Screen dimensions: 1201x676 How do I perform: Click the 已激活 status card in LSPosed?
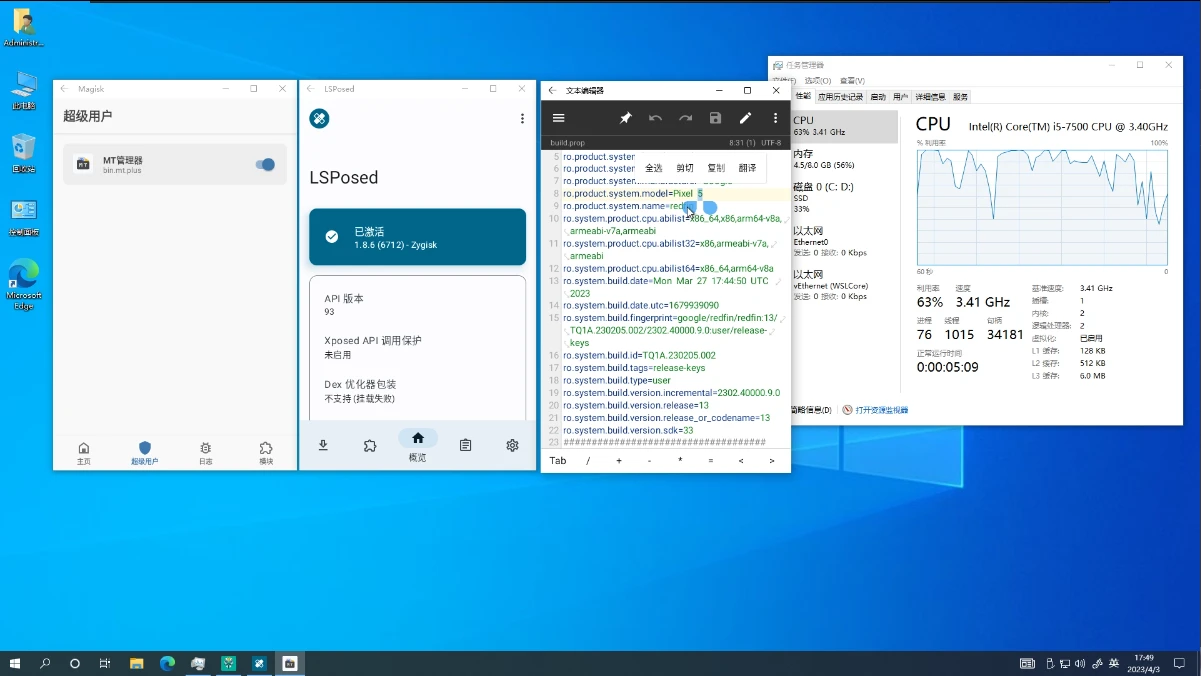coord(417,237)
